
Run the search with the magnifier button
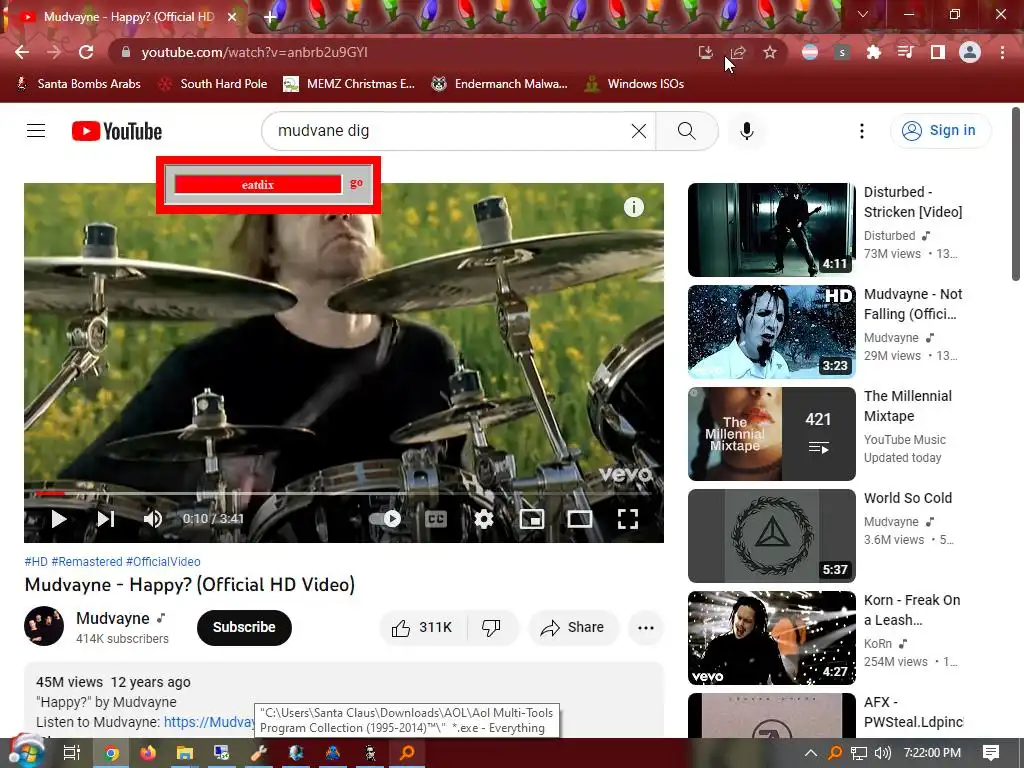pyautogui.click(x=686, y=131)
